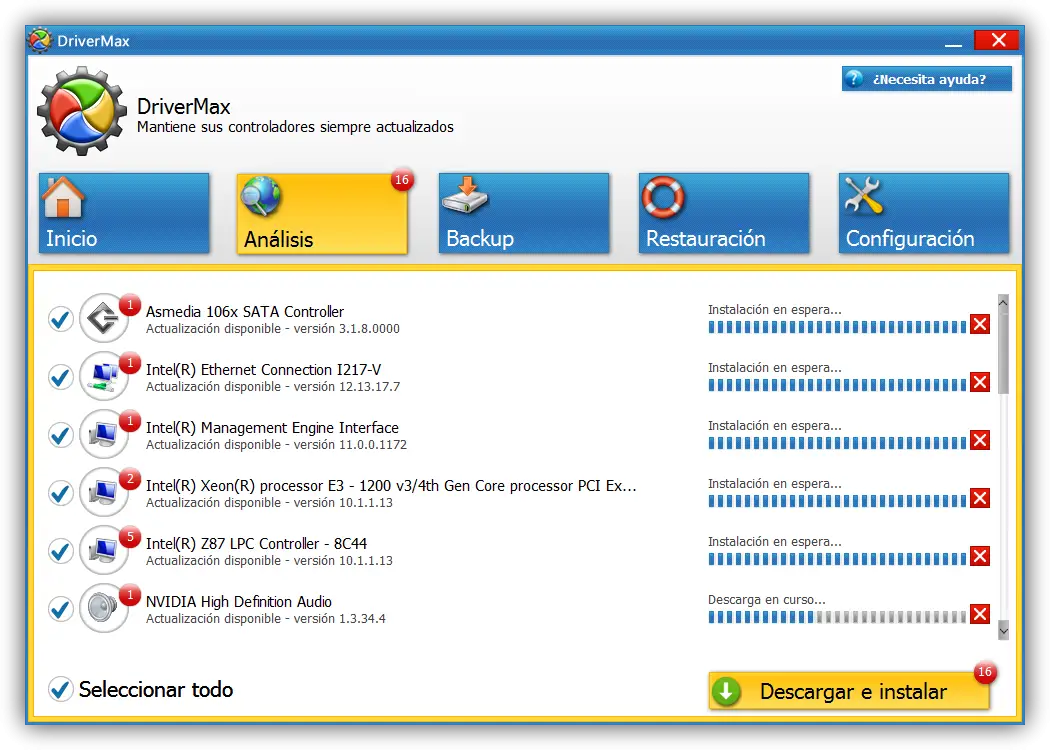The width and height of the screenshot is (1050, 750).
Task: Click the ¿Necesita ayuda? button
Action: 927,79
